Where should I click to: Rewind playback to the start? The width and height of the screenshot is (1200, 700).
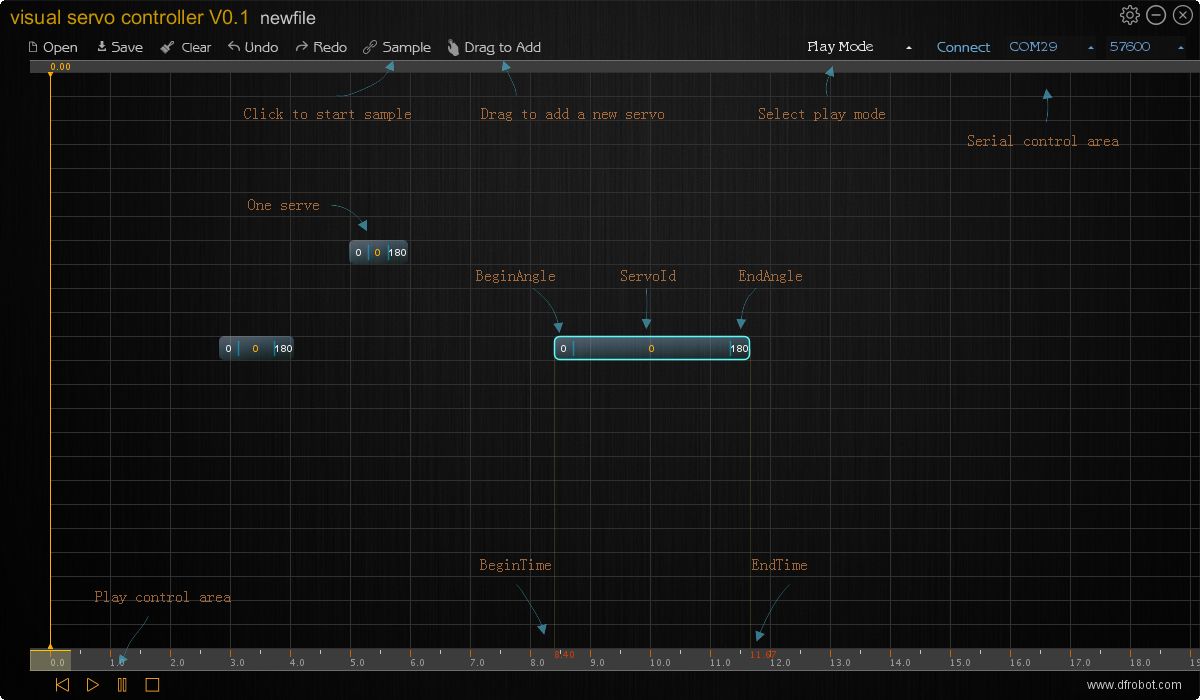(62, 685)
